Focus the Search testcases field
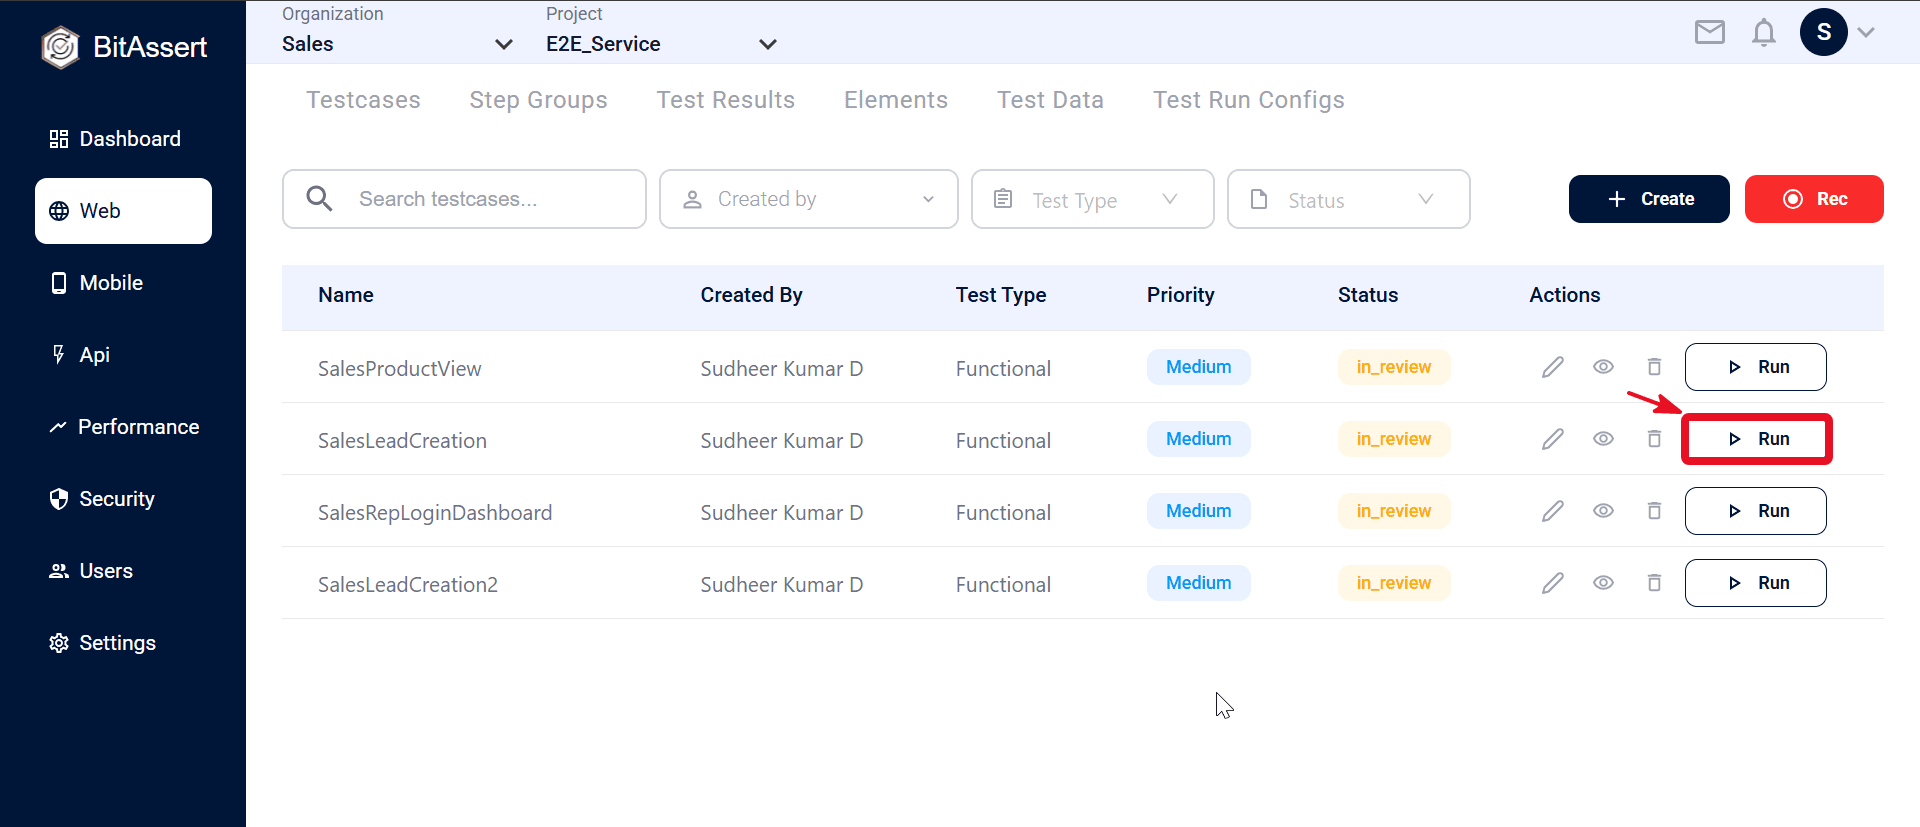This screenshot has width=1920, height=827. click(464, 199)
